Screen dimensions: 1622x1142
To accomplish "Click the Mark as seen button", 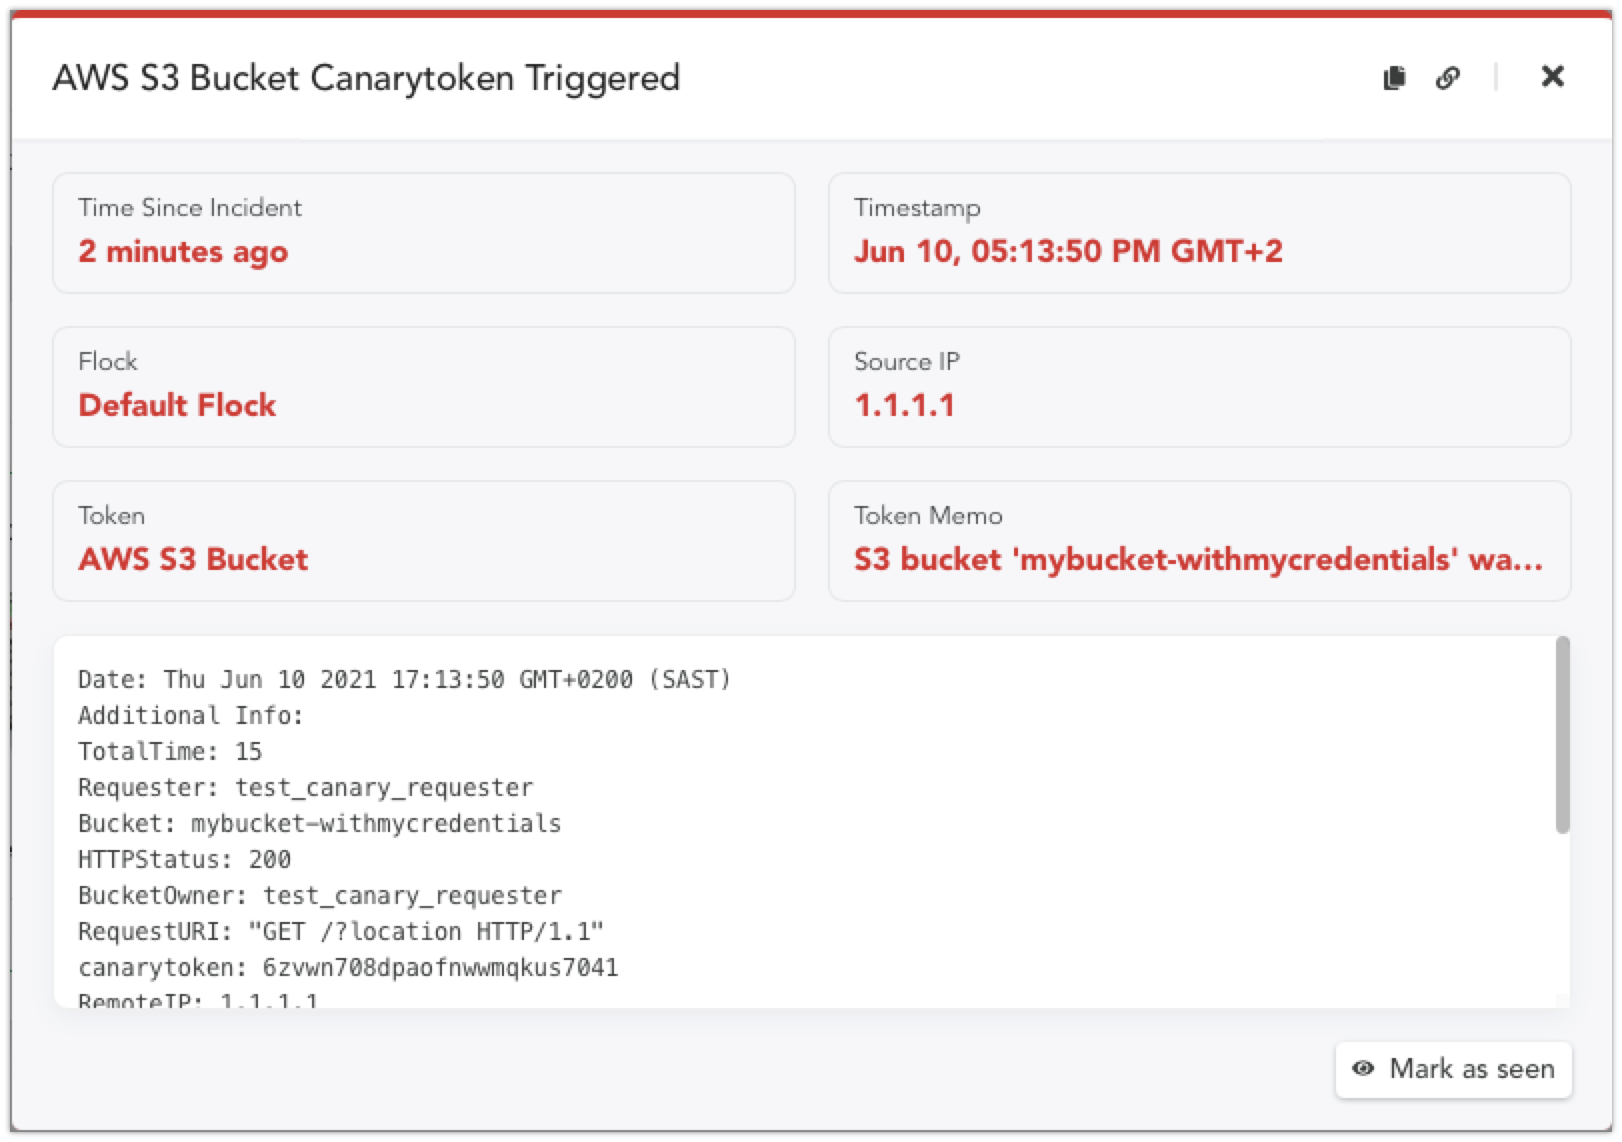I will [x=1453, y=1069].
